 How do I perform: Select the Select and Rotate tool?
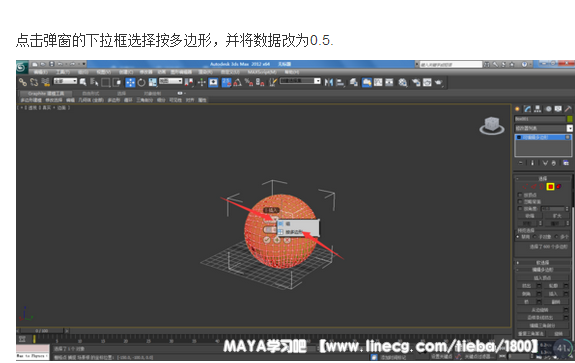coord(142,82)
